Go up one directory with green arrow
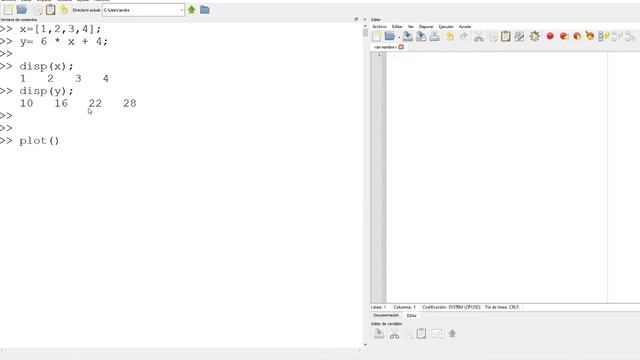This screenshot has width=640, height=360. (191, 10)
